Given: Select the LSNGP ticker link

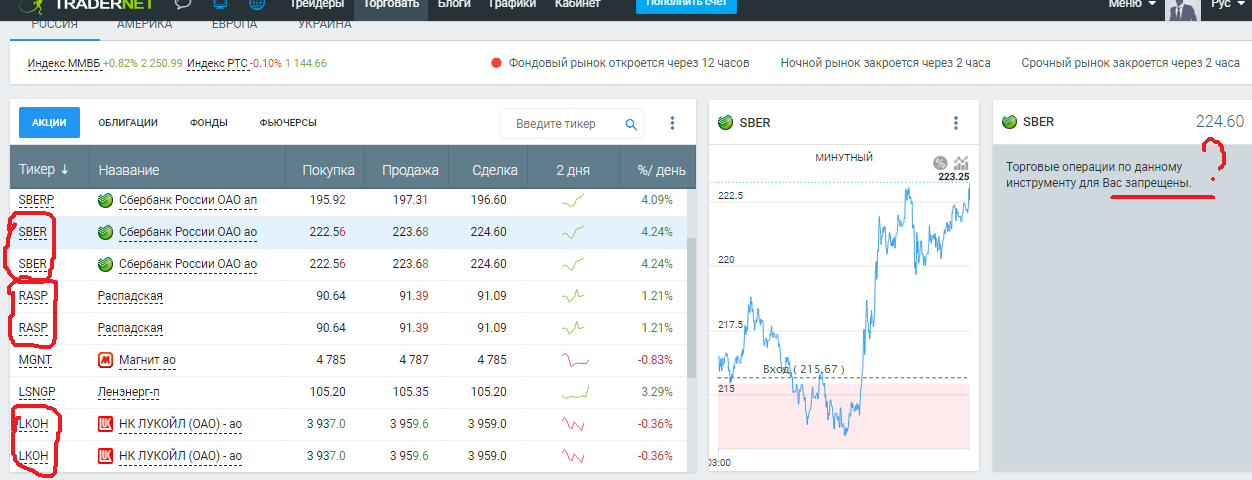Looking at the screenshot, I should pos(37,391).
